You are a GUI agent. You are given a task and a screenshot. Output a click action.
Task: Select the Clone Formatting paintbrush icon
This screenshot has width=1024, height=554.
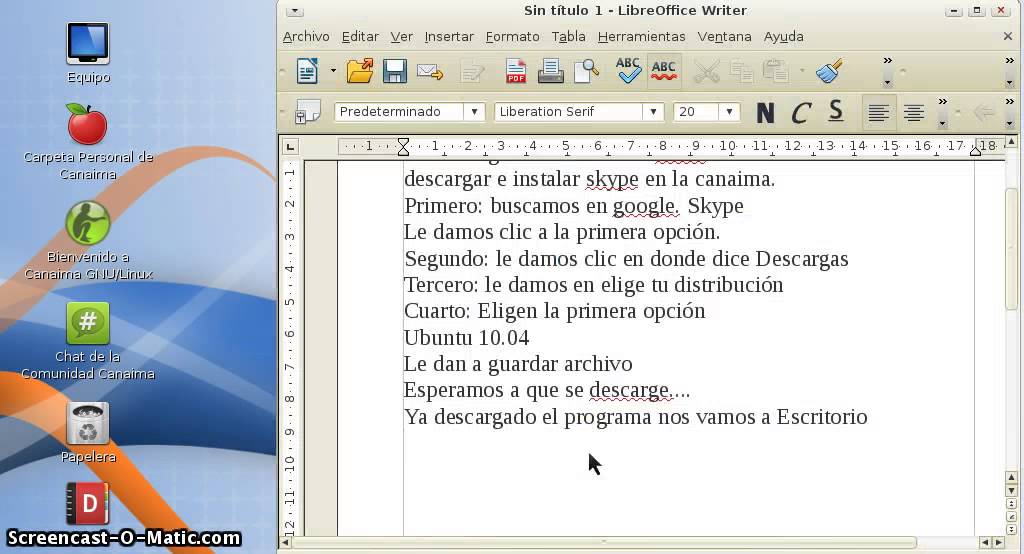tap(829, 71)
